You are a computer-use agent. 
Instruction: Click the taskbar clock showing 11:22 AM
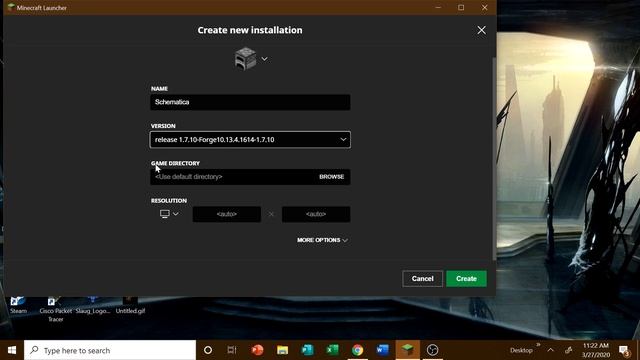tap(596, 350)
